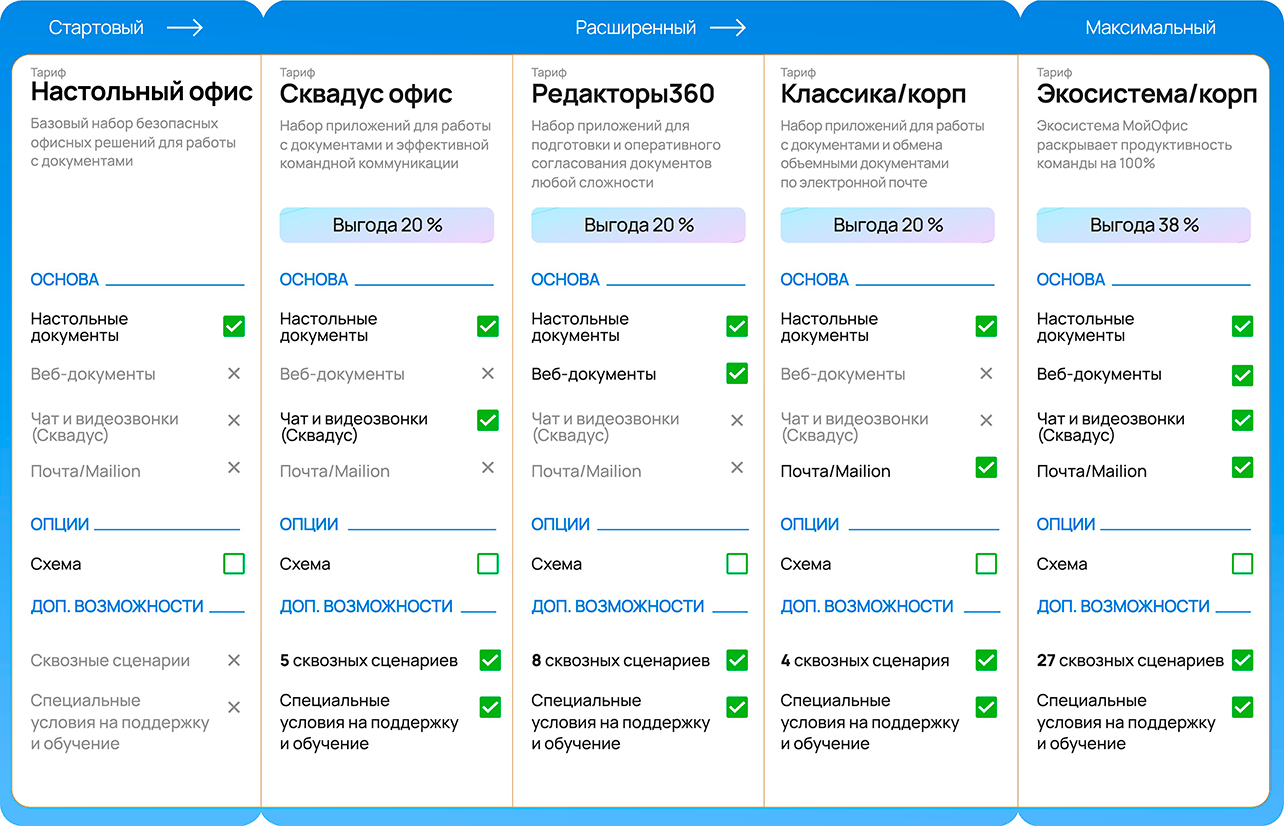Click Выгода 20 % badge under Редакторы360

pos(638,225)
